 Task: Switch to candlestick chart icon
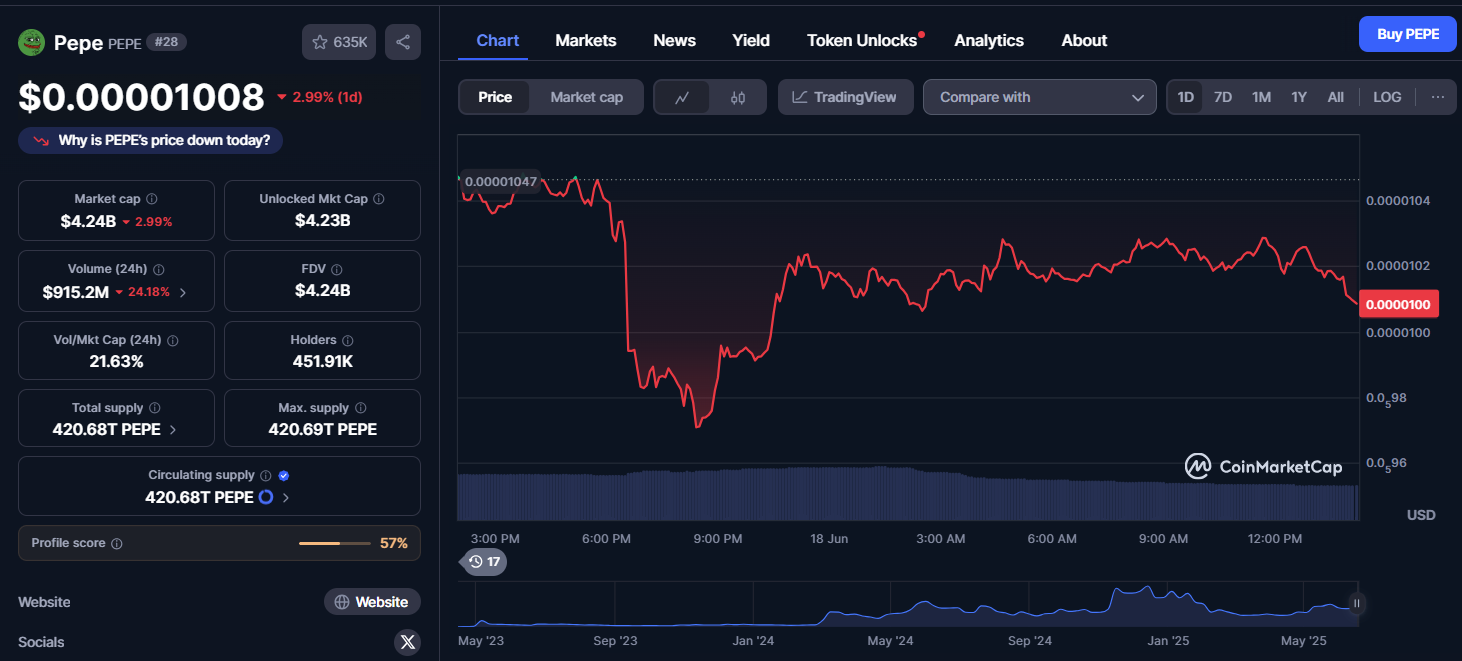point(738,97)
